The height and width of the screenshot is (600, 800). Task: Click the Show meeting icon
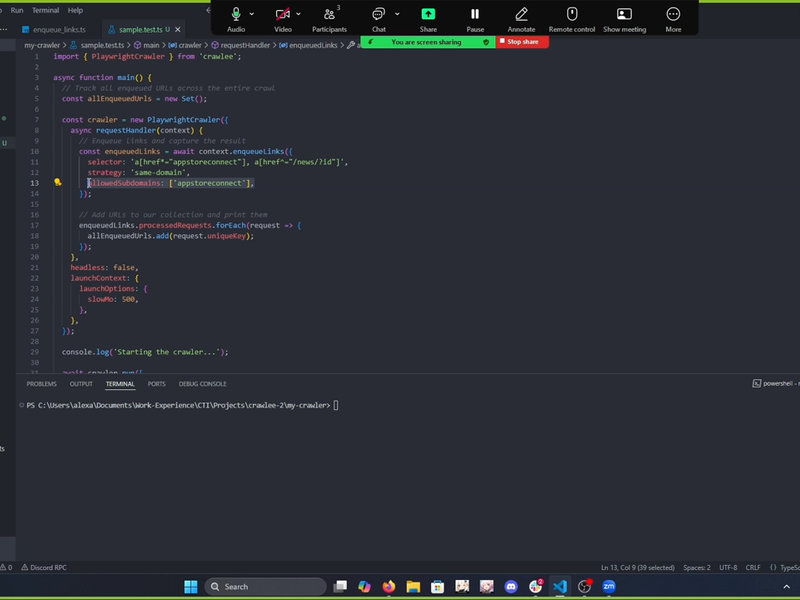pos(624,15)
